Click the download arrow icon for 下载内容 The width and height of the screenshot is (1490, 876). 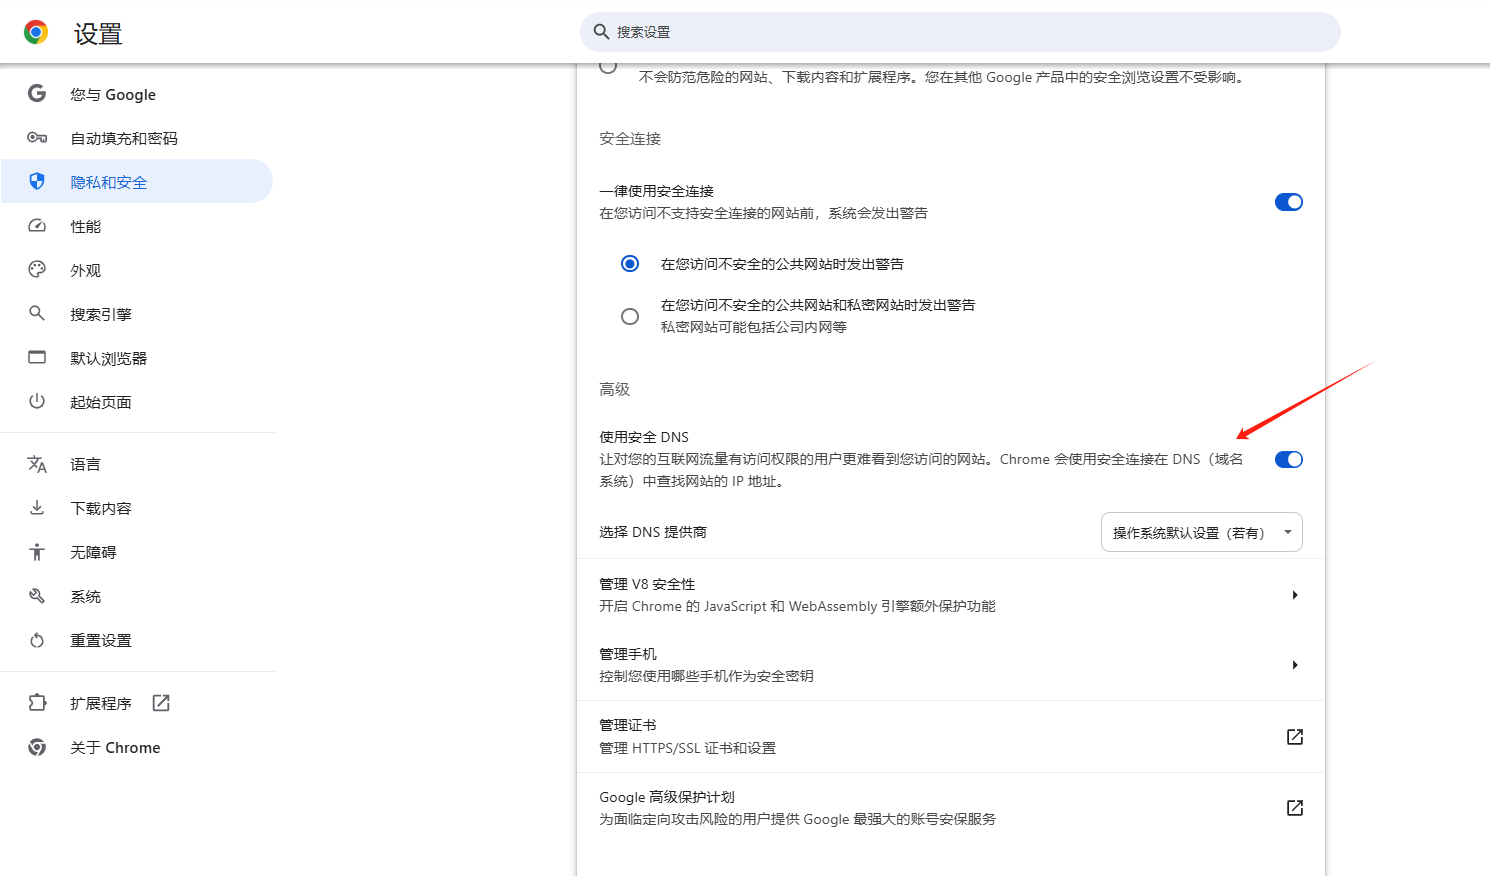pos(37,508)
